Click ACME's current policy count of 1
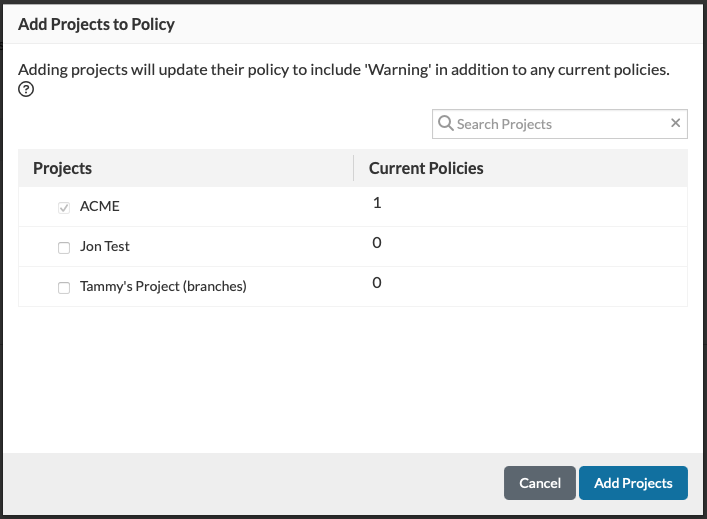 pos(377,203)
